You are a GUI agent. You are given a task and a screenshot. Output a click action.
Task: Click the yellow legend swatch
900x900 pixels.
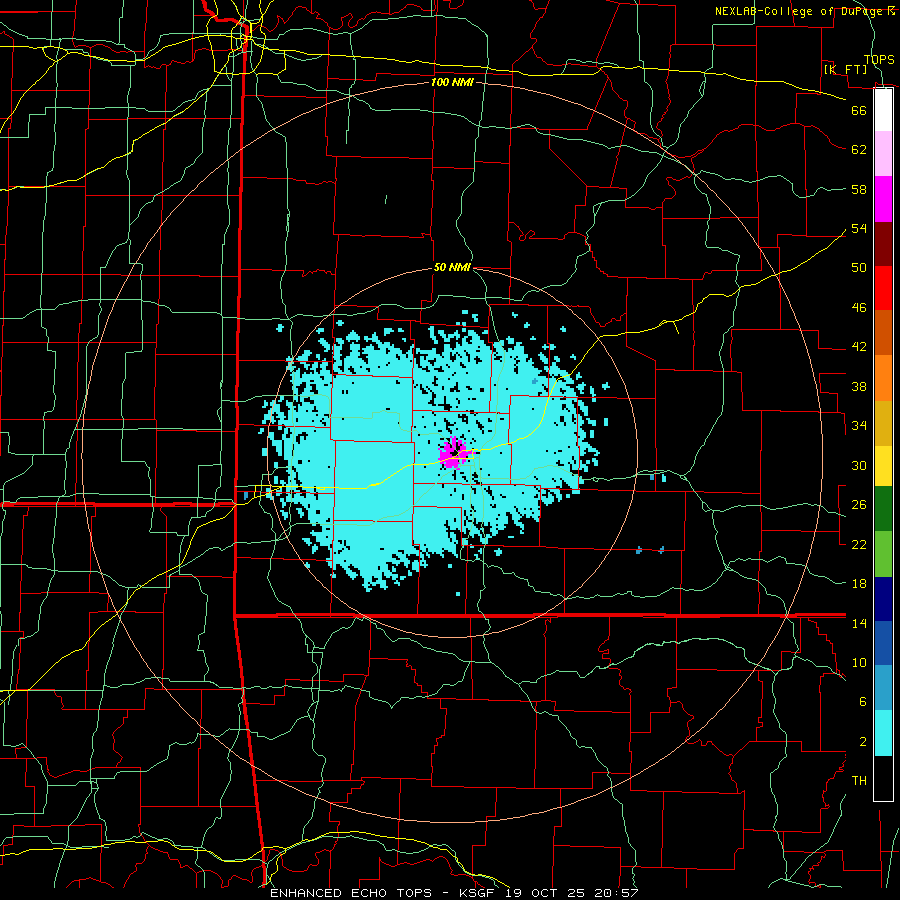pos(883,465)
